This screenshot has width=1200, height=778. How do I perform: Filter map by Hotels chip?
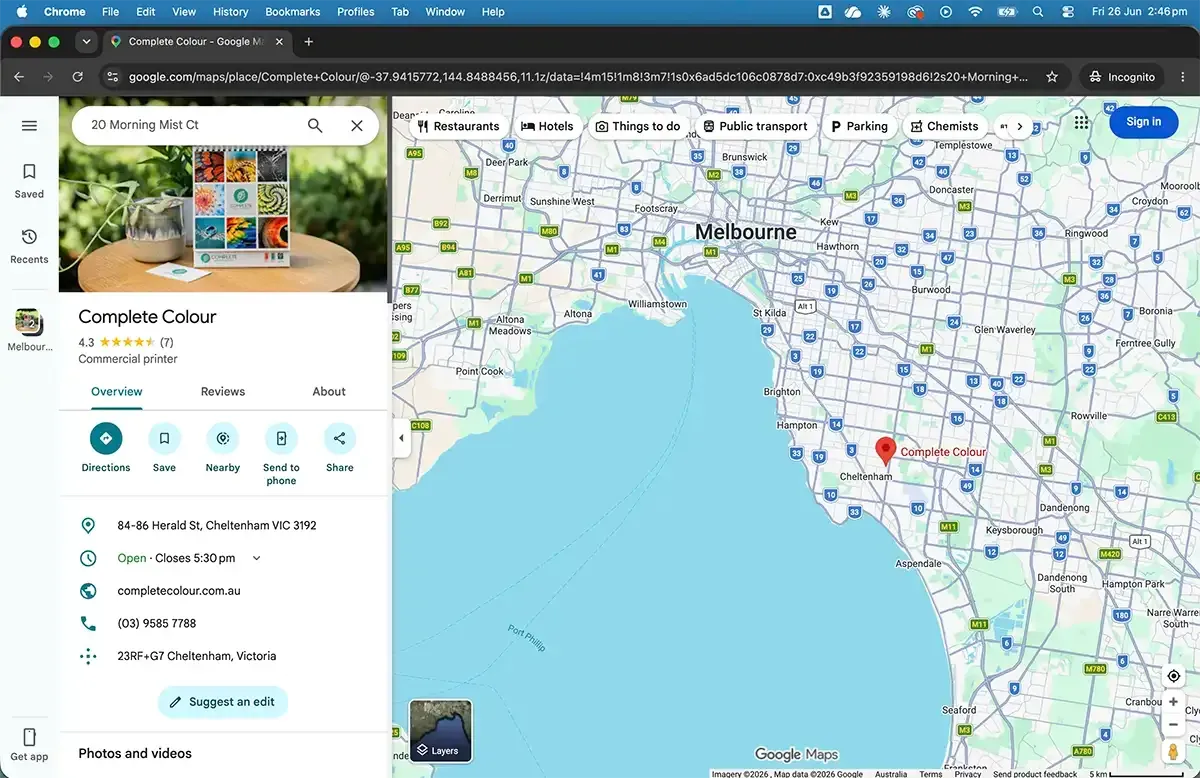point(547,126)
